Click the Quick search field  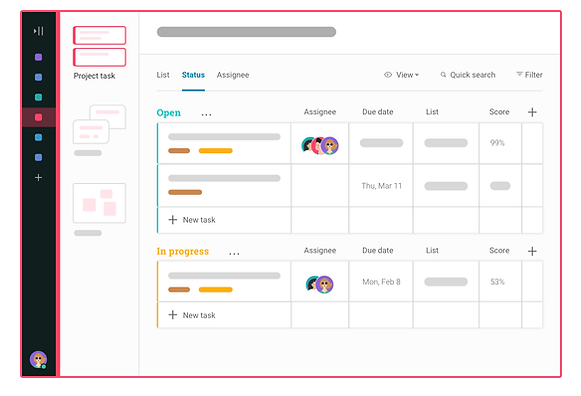[468, 75]
